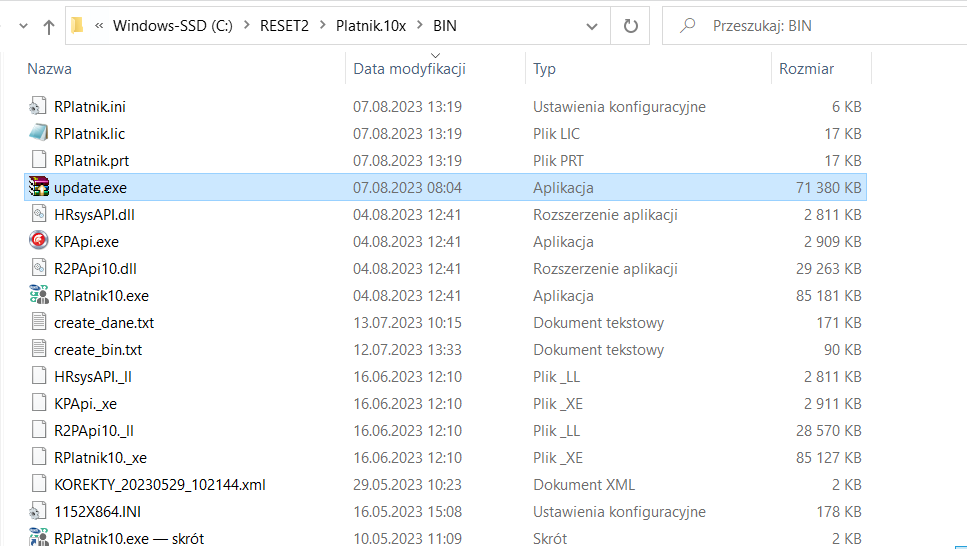Sort by the Nazwa column header
This screenshot has height=549, width=967.
coord(49,68)
